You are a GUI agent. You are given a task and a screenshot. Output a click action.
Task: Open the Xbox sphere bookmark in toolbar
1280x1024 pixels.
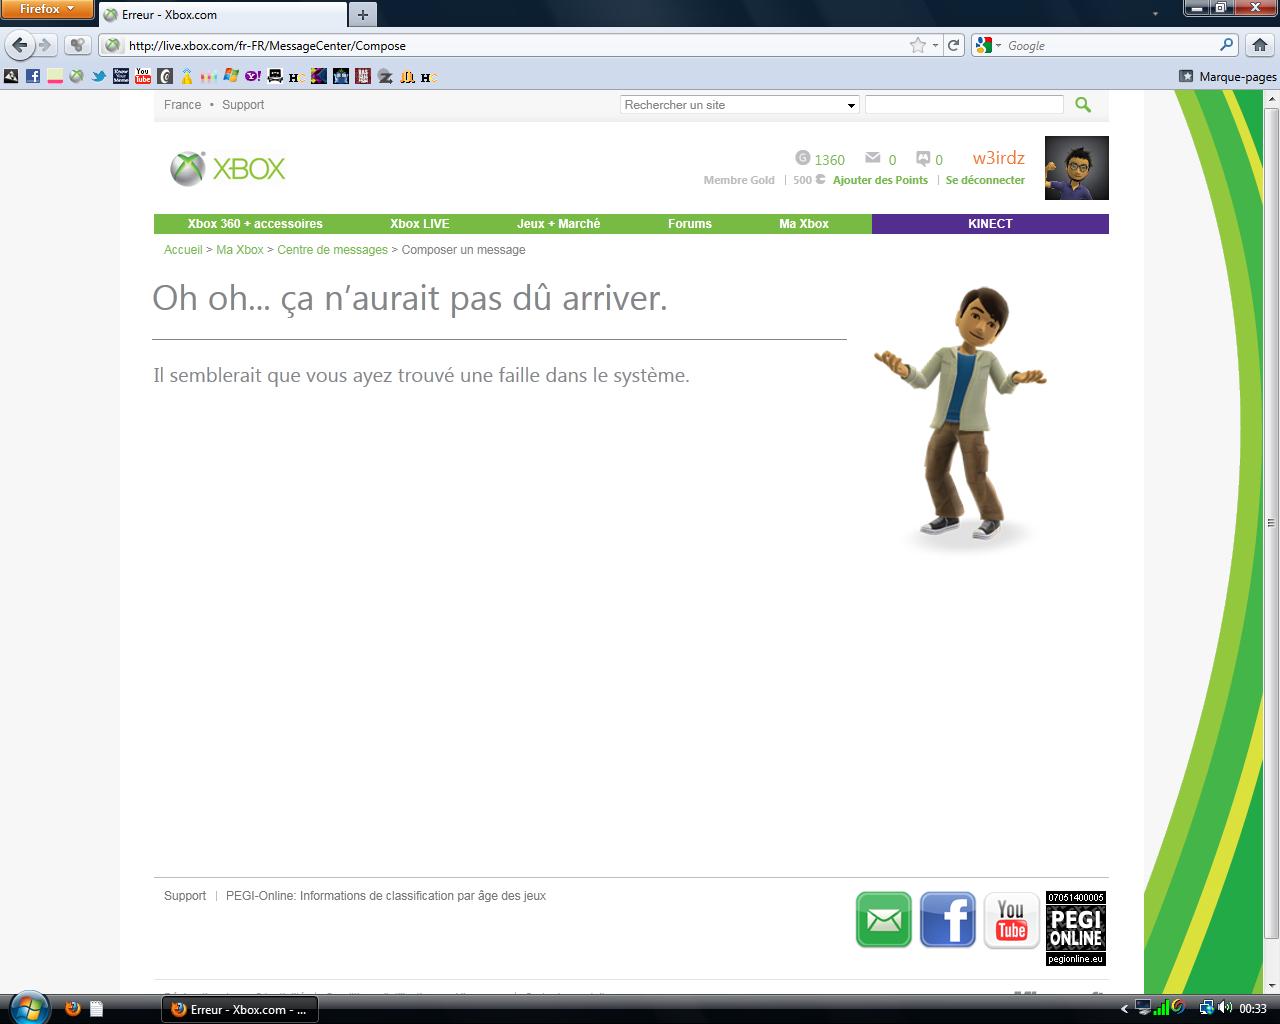(77, 76)
